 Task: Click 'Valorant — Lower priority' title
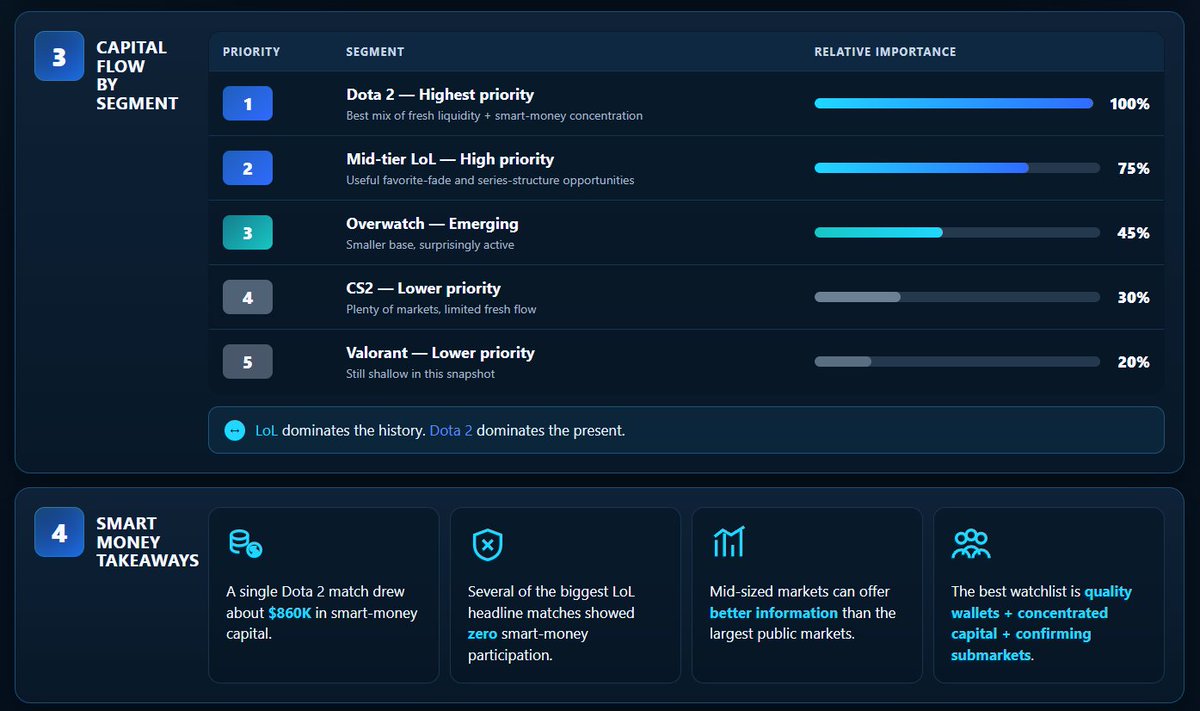point(440,353)
